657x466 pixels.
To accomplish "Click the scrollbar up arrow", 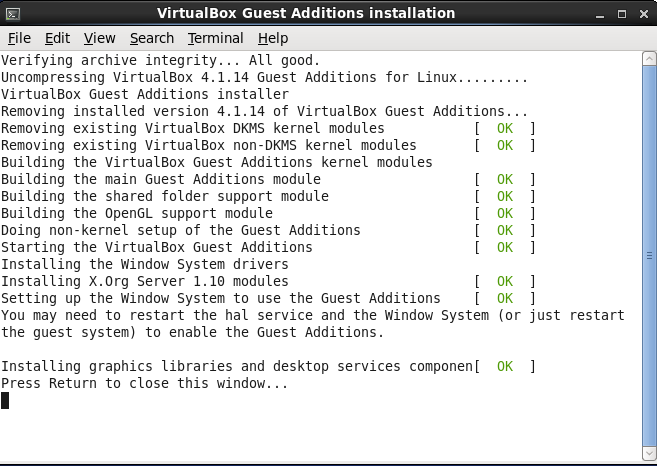I will [x=649, y=59].
